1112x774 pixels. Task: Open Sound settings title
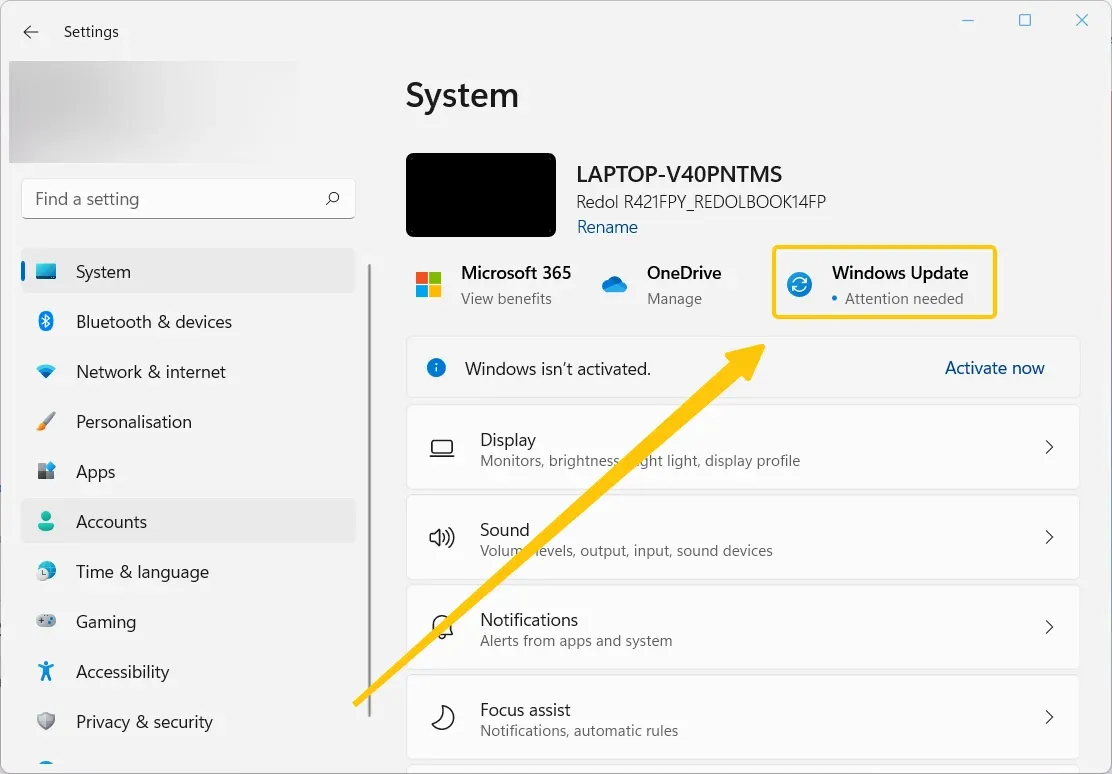(x=504, y=530)
